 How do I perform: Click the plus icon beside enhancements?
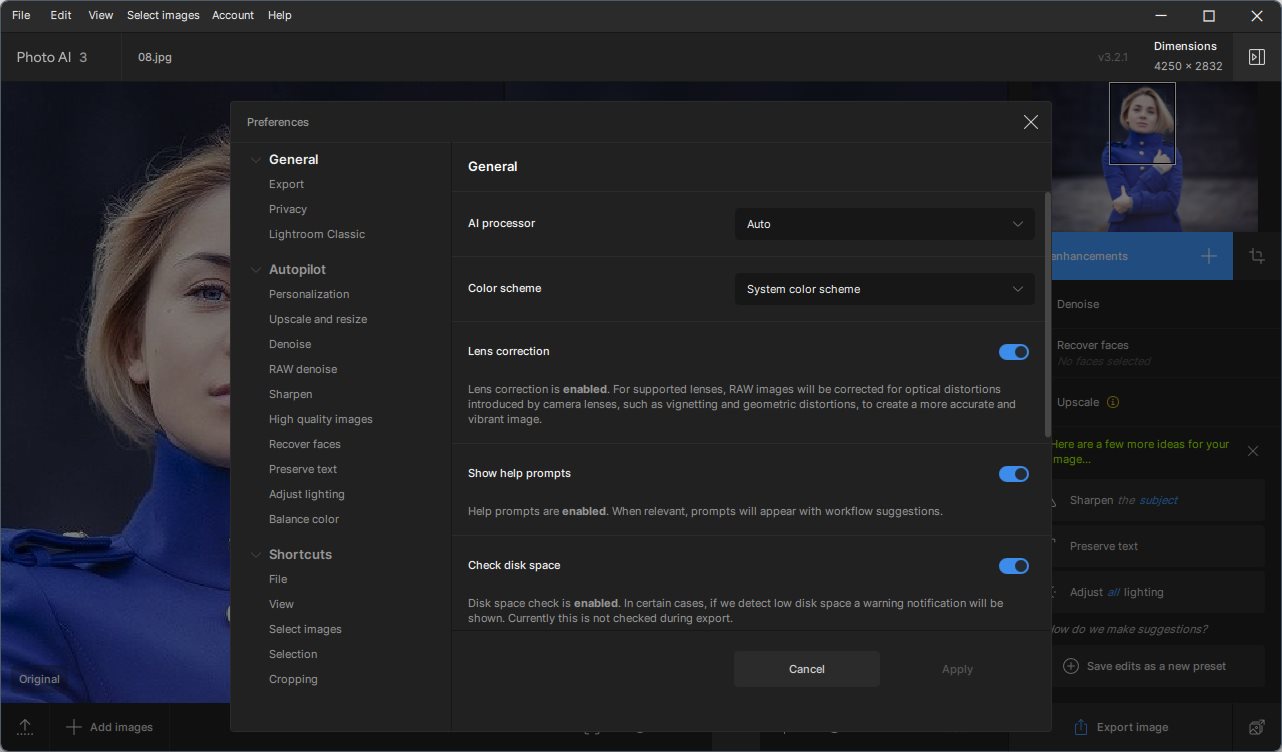point(1208,256)
